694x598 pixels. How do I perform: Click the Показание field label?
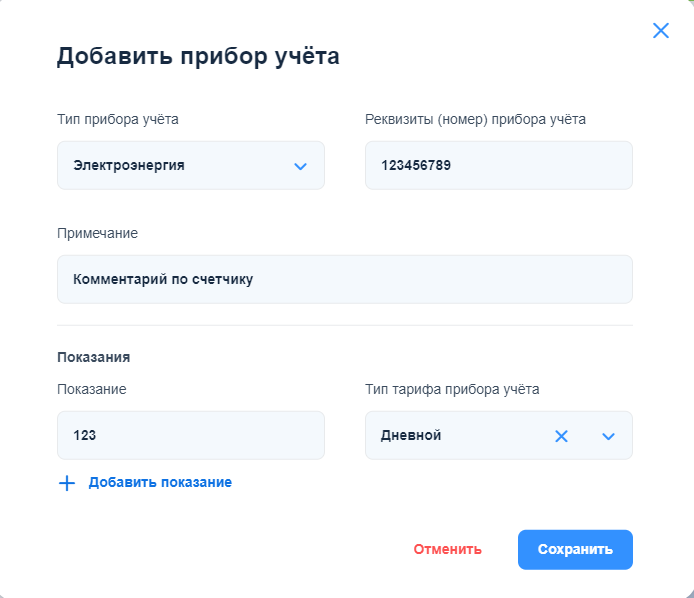[91, 389]
